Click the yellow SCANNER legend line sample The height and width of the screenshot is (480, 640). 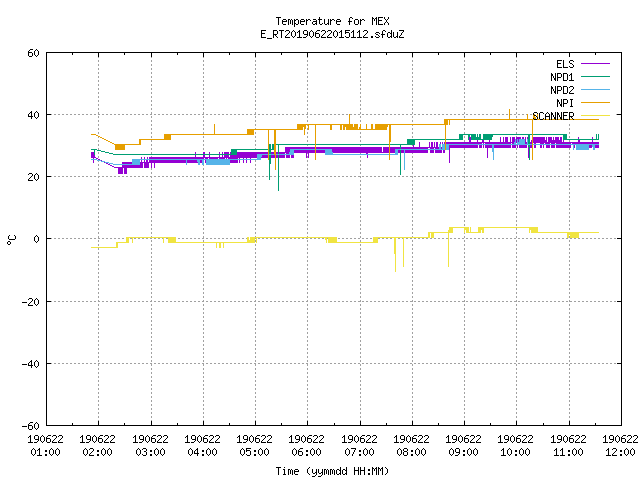coord(595,116)
